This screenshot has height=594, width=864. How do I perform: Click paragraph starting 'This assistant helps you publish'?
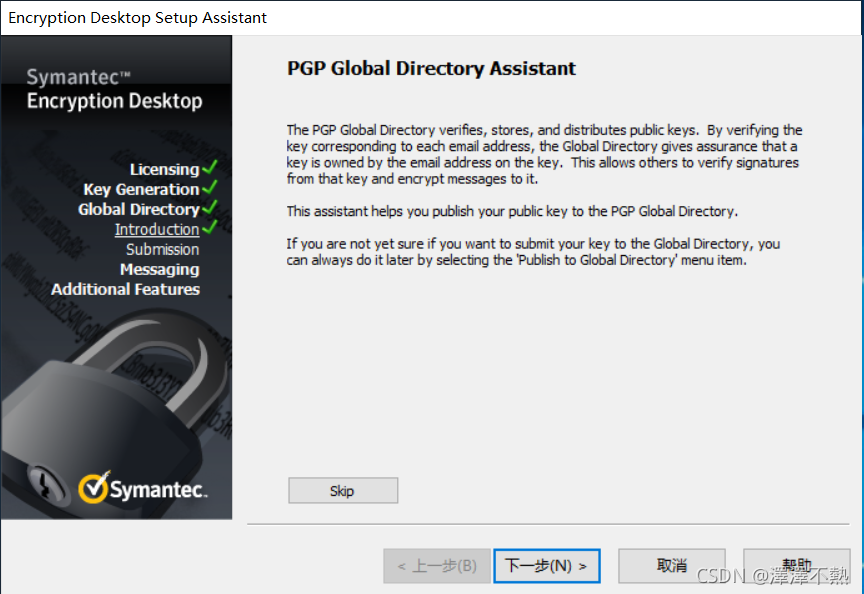(x=512, y=212)
